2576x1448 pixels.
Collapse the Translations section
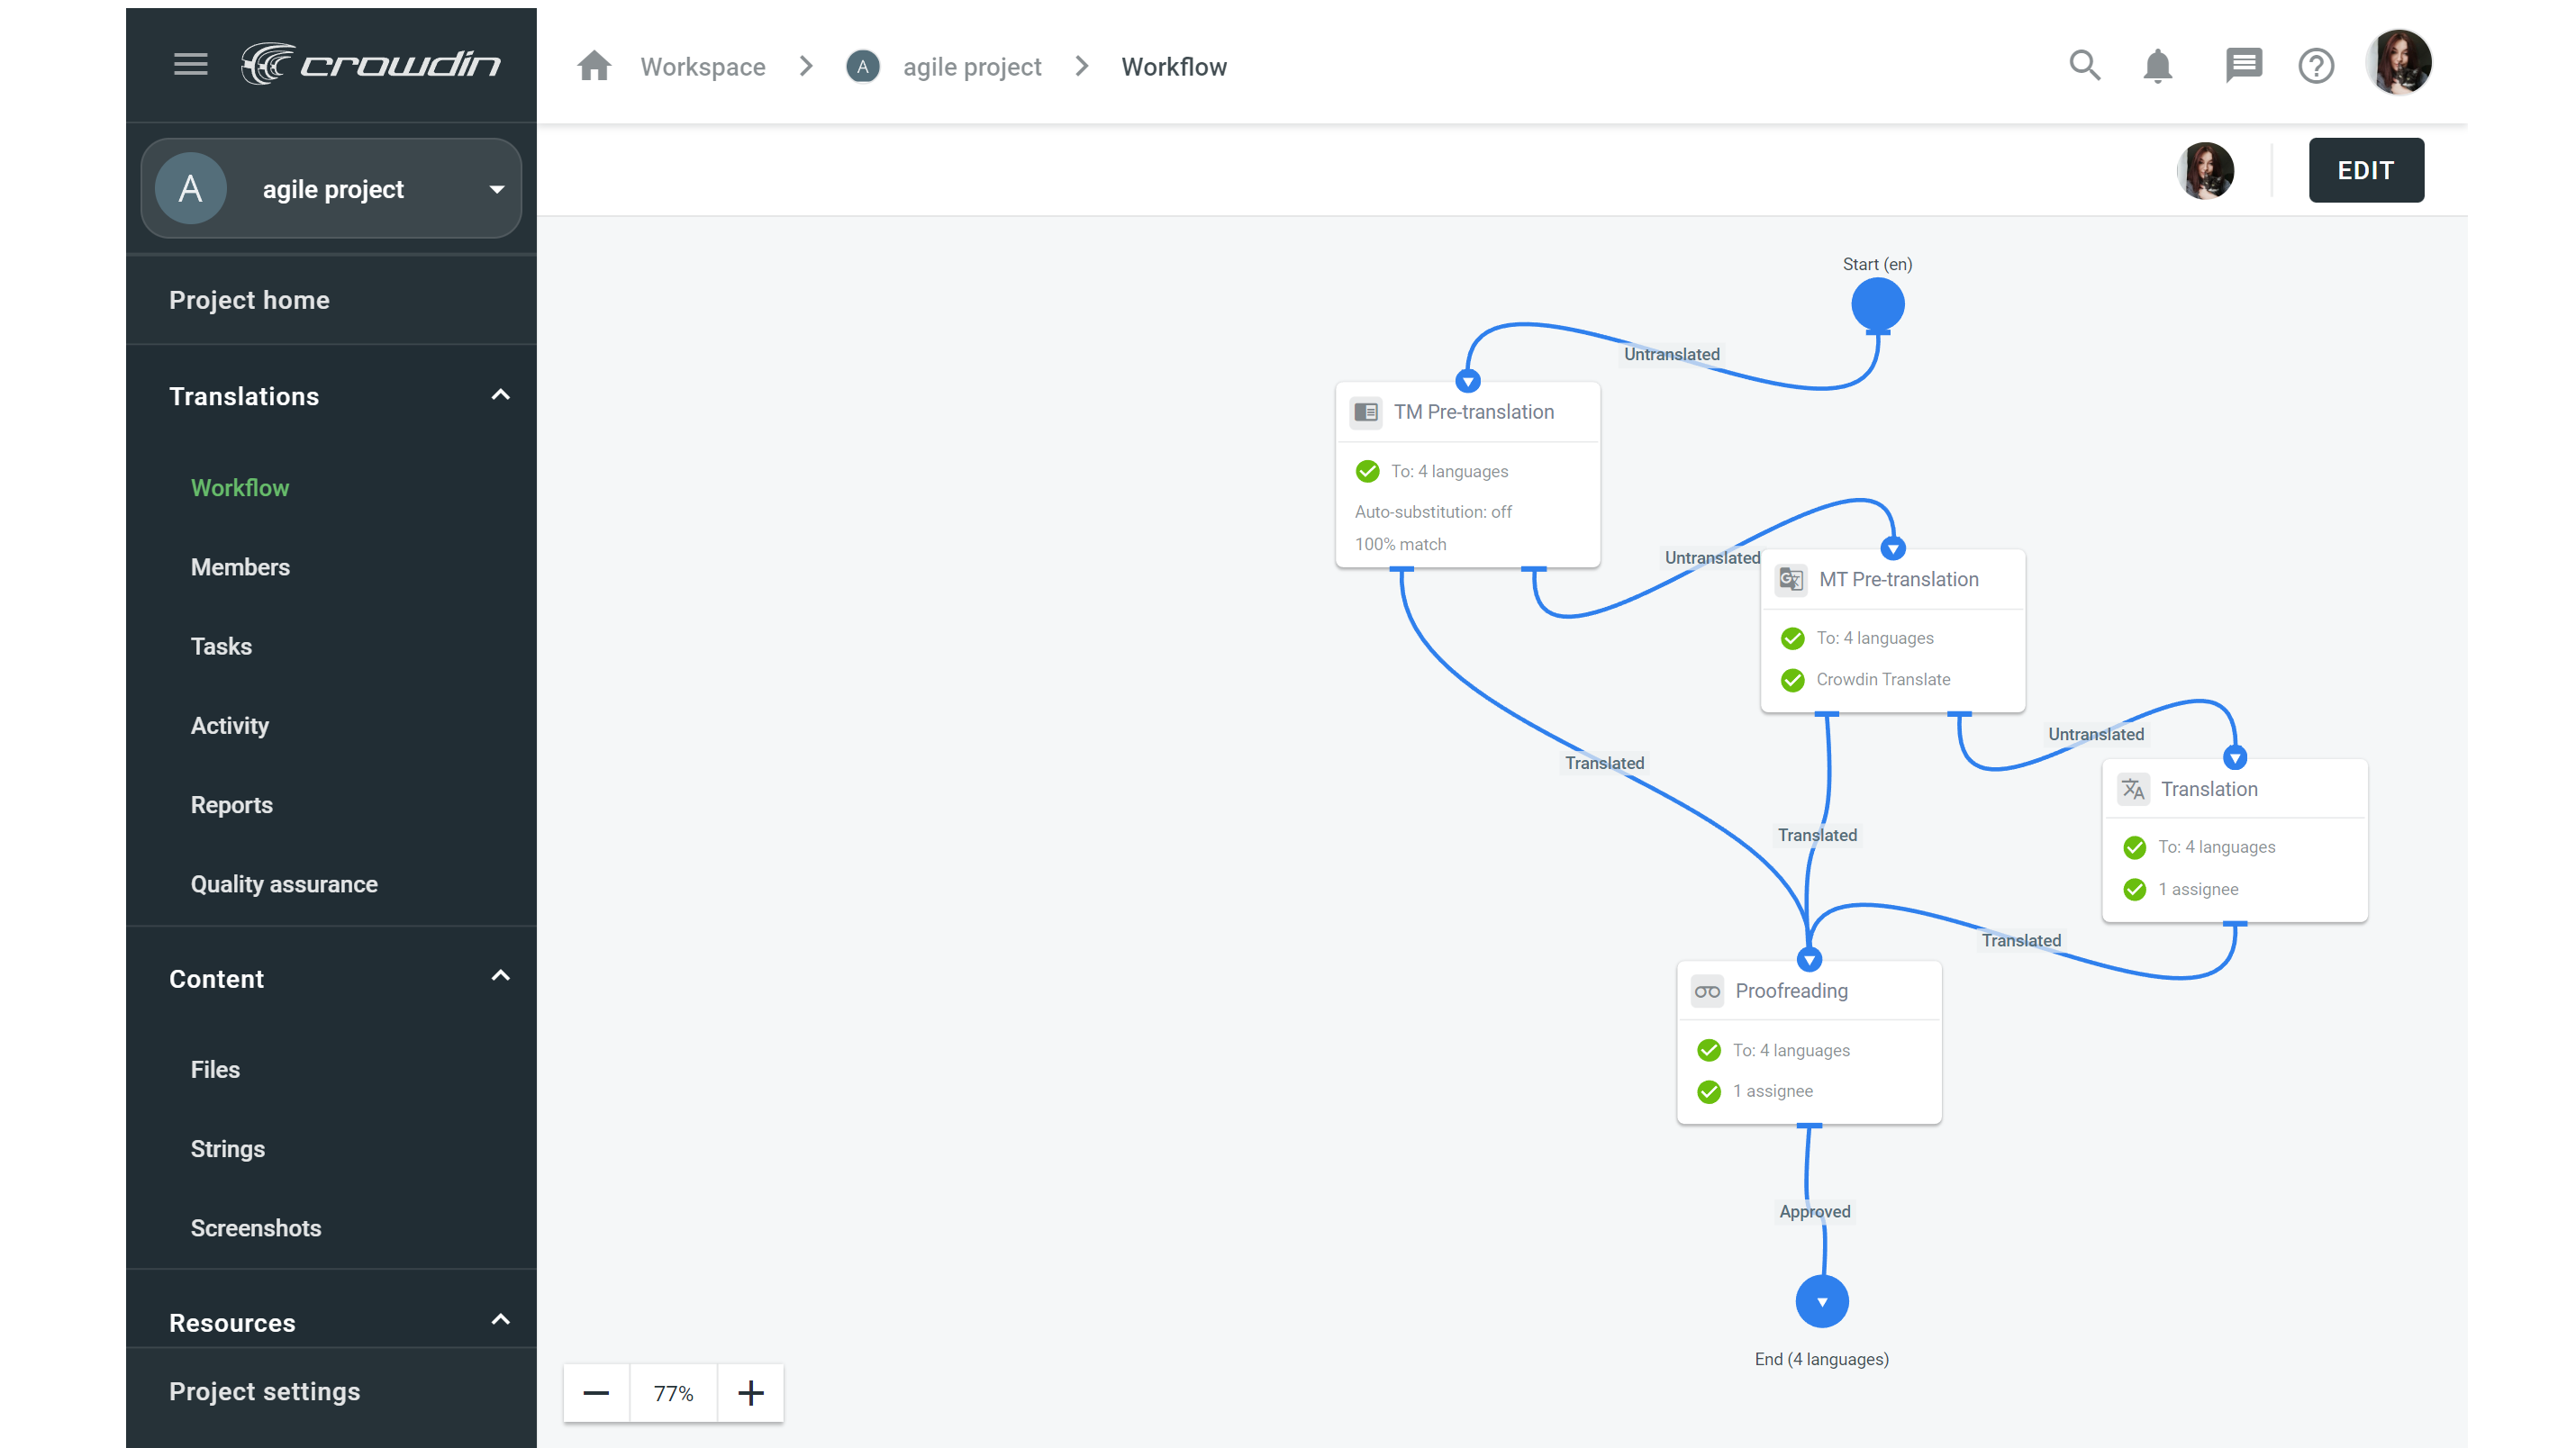(x=500, y=395)
